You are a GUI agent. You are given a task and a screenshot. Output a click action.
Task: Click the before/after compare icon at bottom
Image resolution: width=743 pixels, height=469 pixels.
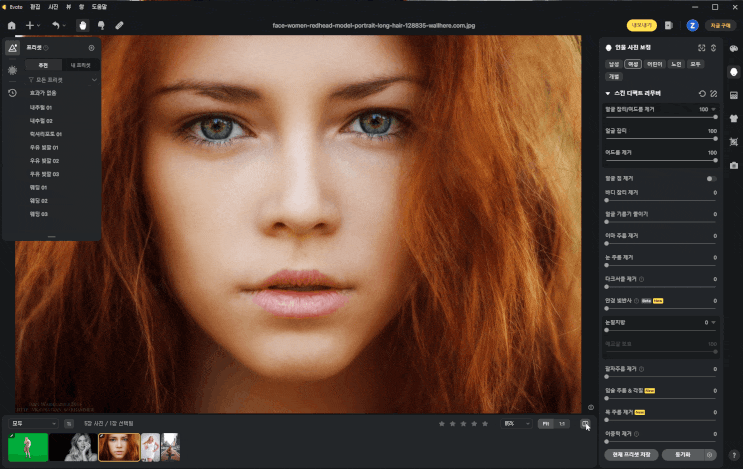(585, 424)
